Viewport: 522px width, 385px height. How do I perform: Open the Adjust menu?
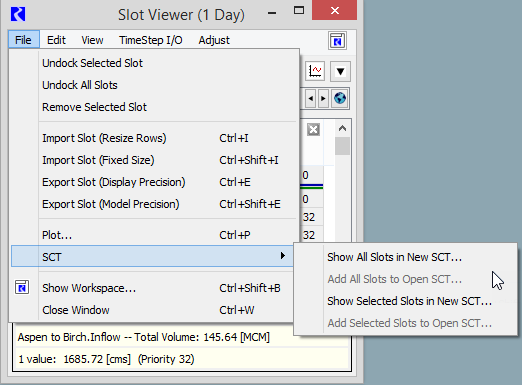pos(214,40)
